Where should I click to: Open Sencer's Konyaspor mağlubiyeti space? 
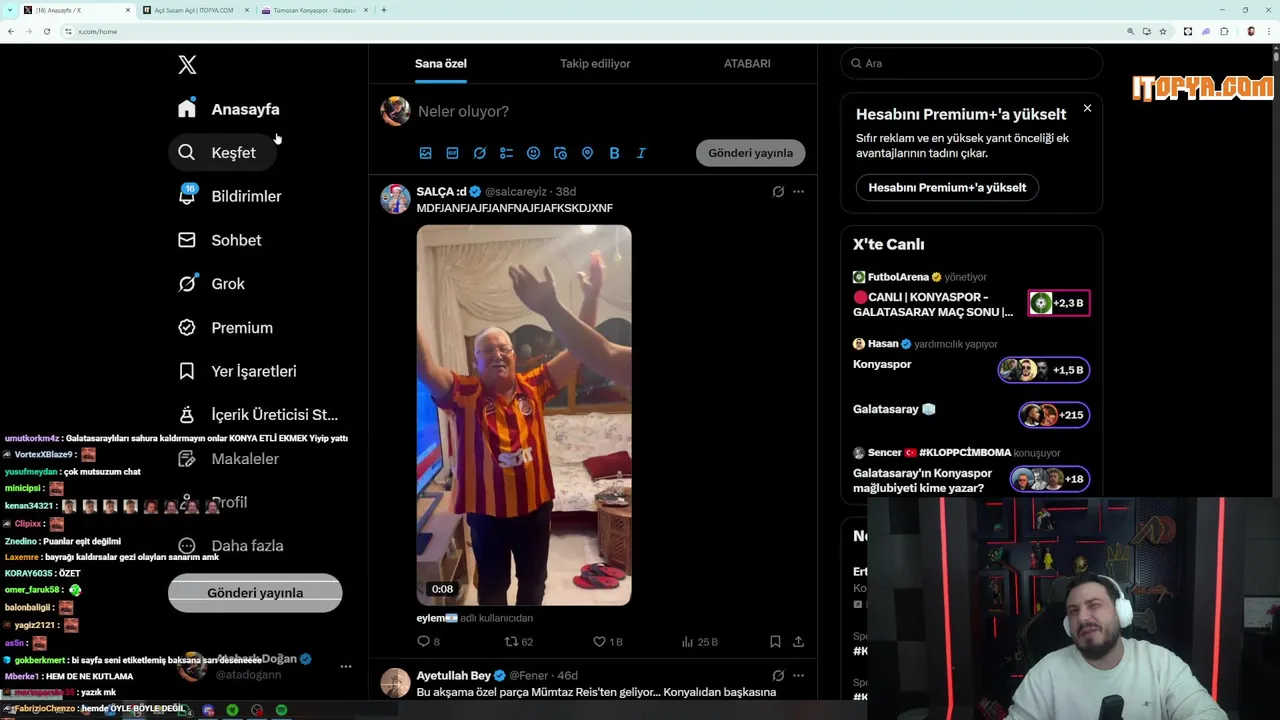click(971, 471)
